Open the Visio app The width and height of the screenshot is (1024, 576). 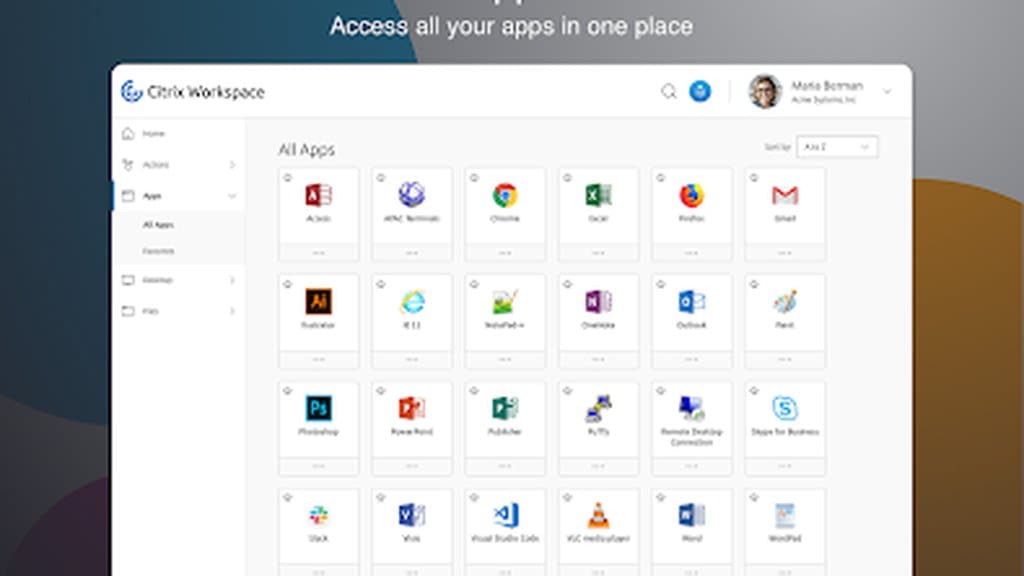coord(411,515)
